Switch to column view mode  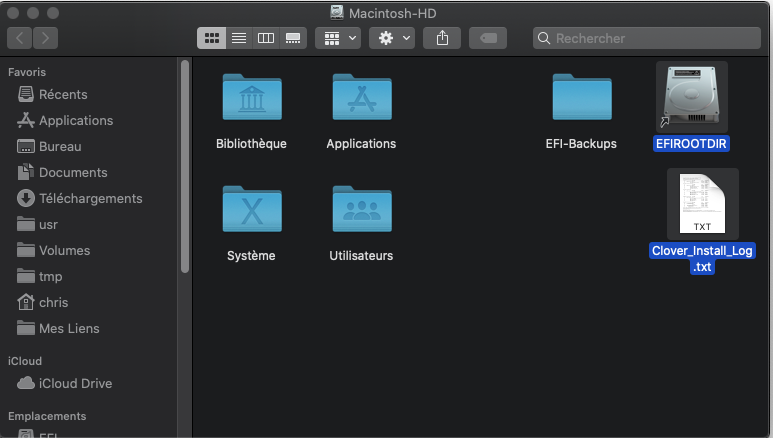point(266,38)
